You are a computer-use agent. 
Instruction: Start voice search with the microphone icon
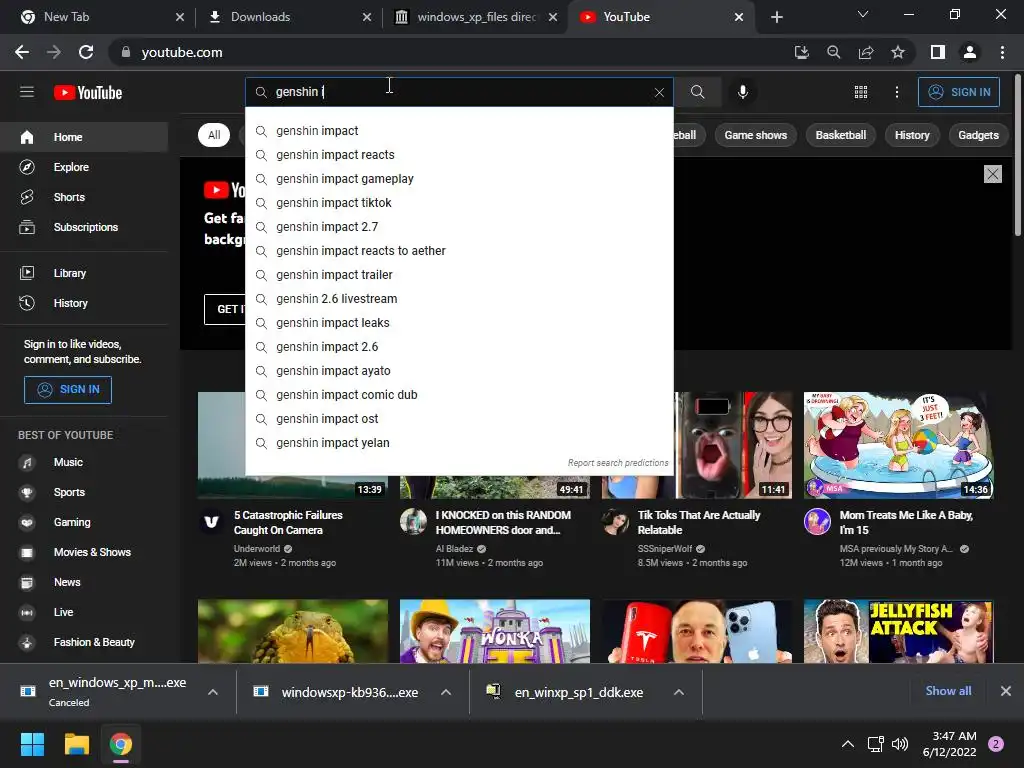(x=743, y=92)
